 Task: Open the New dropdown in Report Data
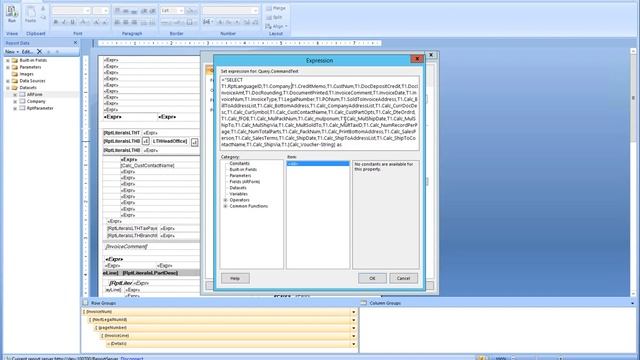point(12,52)
